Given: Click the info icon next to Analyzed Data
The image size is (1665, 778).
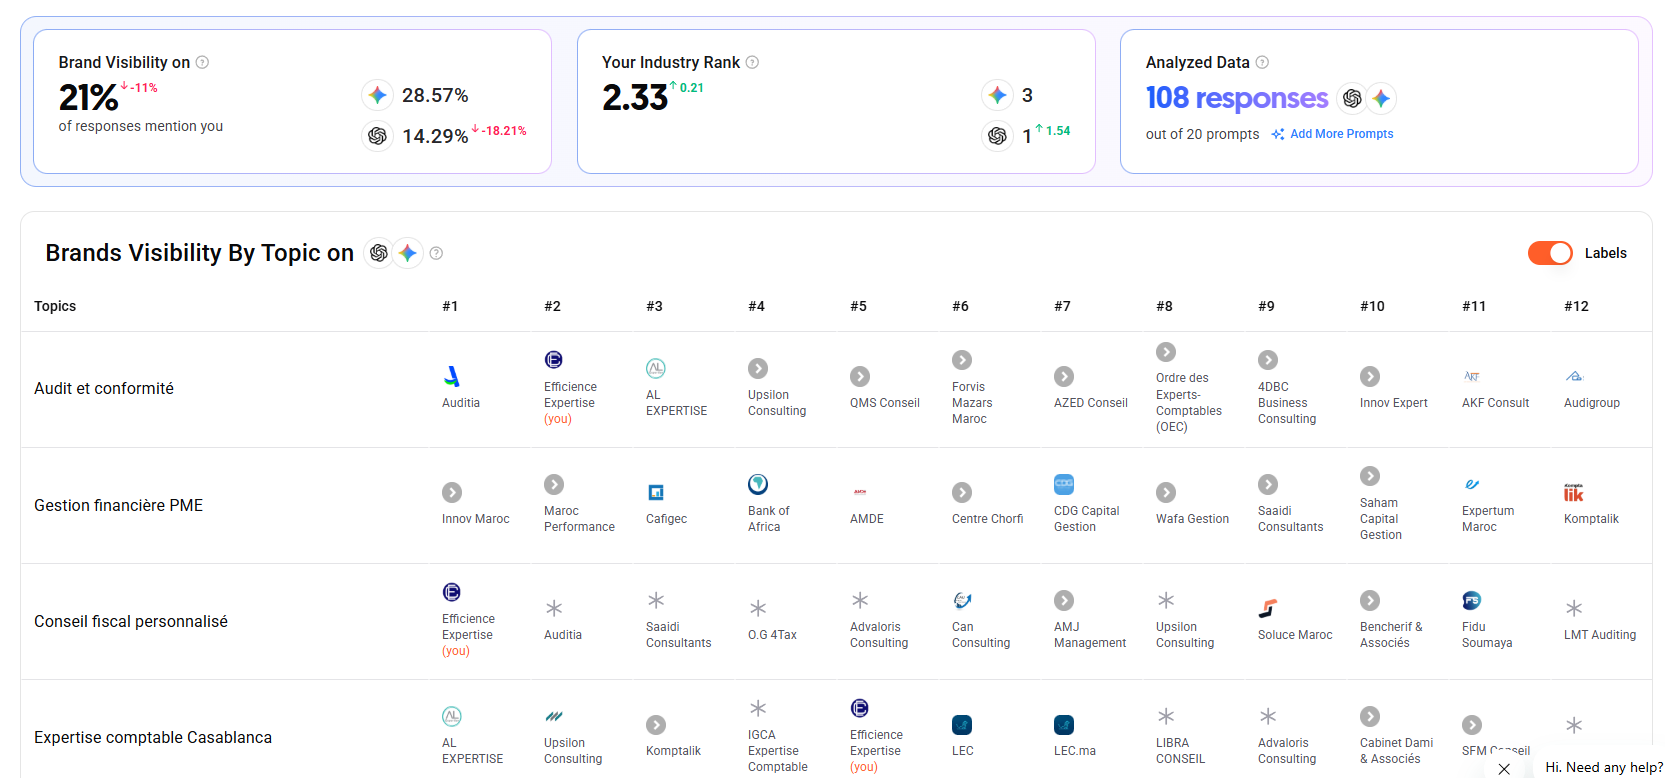Looking at the screenshot, I should pyautogui.click(x=1262, y=62).
